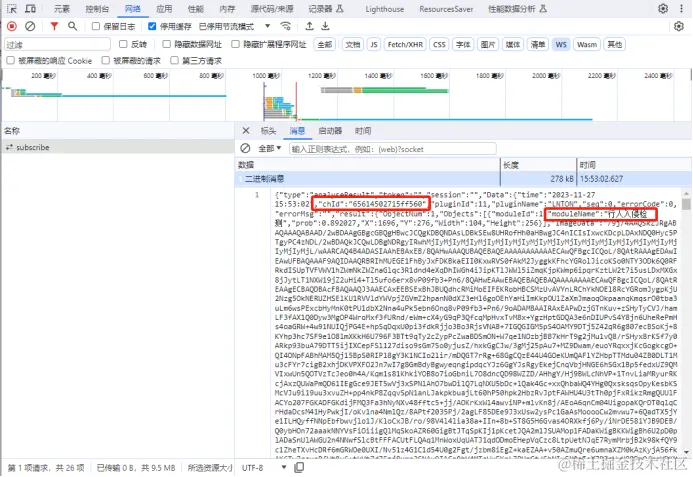Open the throttling mode dropdown

coord(234,27)
